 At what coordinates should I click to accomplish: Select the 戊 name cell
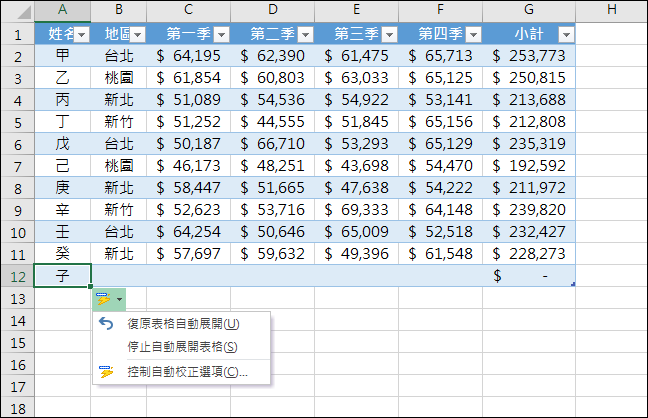[62, 143]
